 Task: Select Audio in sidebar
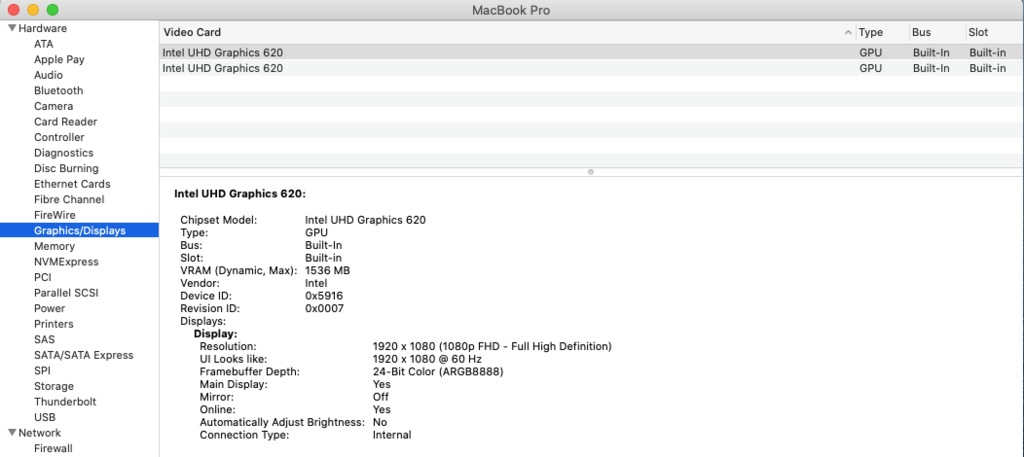48,75
